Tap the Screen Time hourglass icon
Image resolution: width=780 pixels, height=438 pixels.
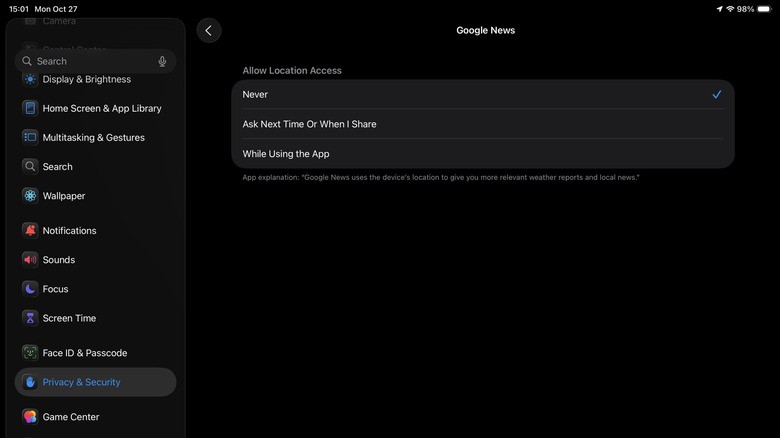click(30, 318)
